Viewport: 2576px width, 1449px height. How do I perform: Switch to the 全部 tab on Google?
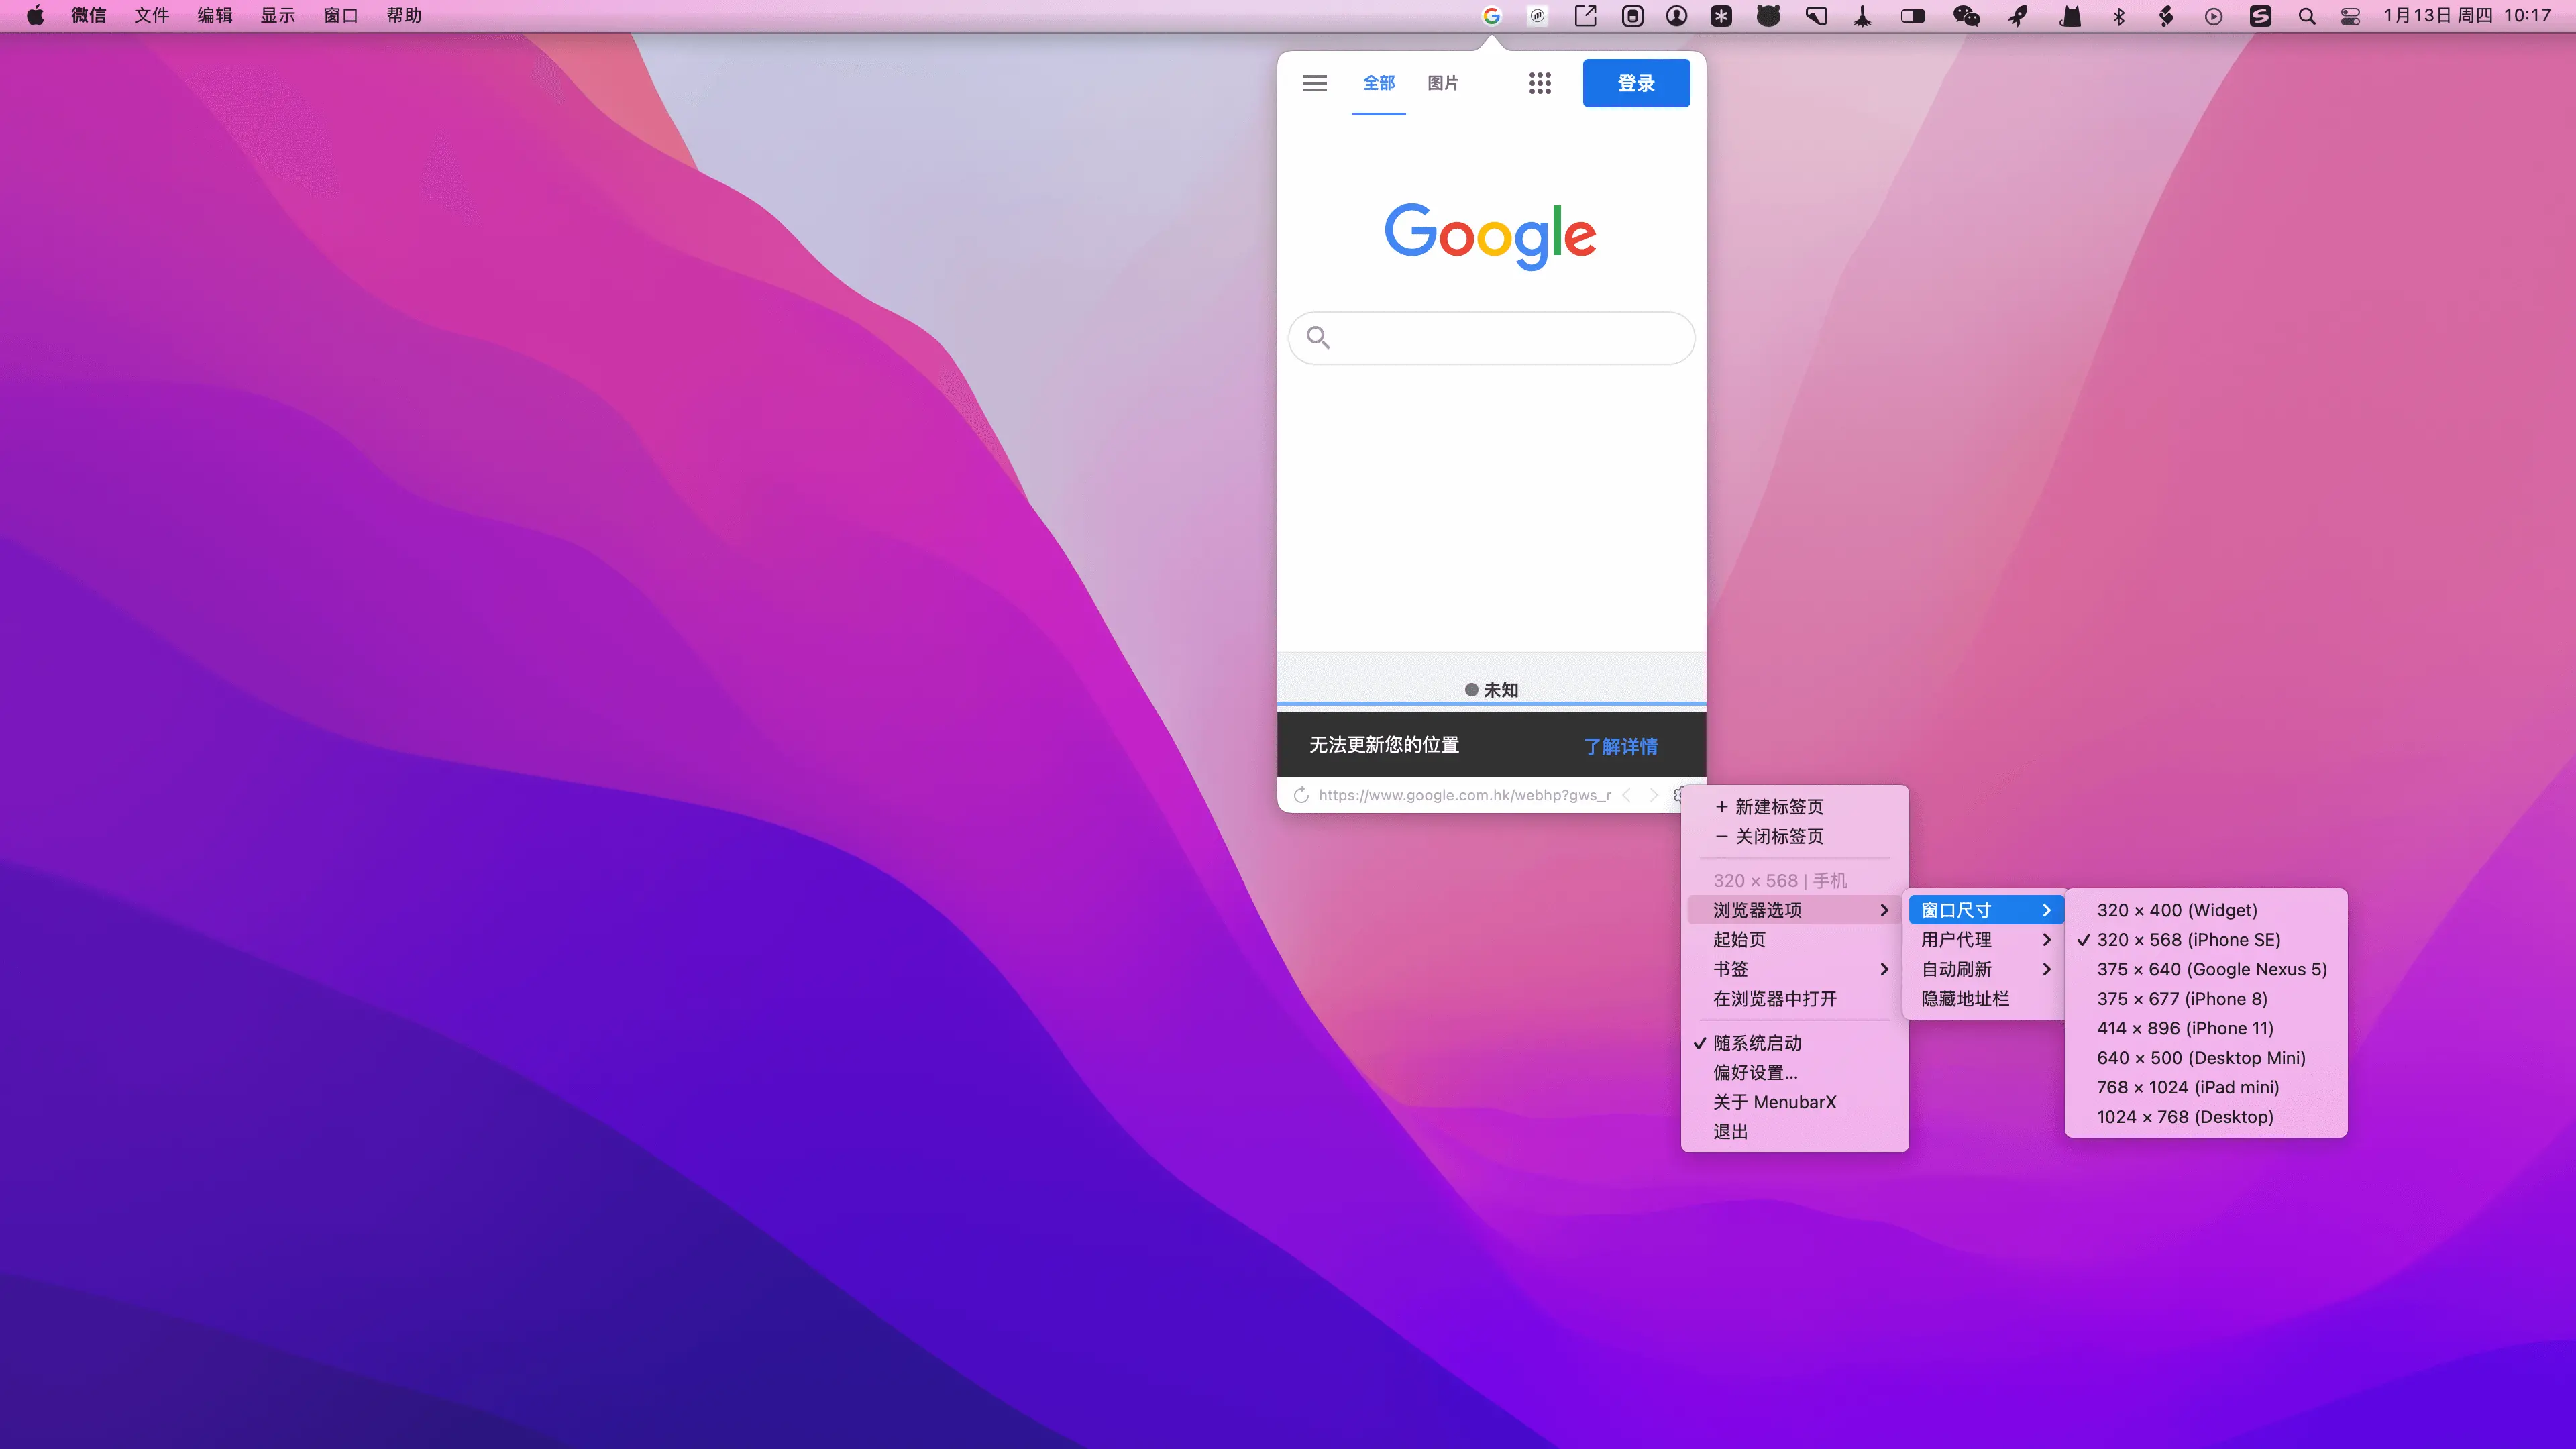1379,83
